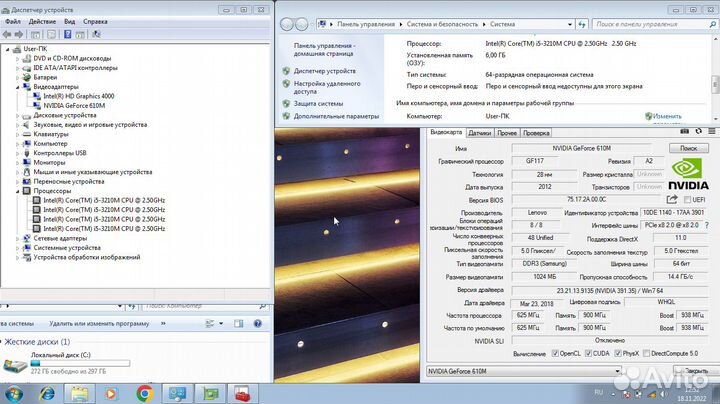This screenshot has height=404, width=720.
Task: Open the Вид menu
Action: [x=69, y=22]
